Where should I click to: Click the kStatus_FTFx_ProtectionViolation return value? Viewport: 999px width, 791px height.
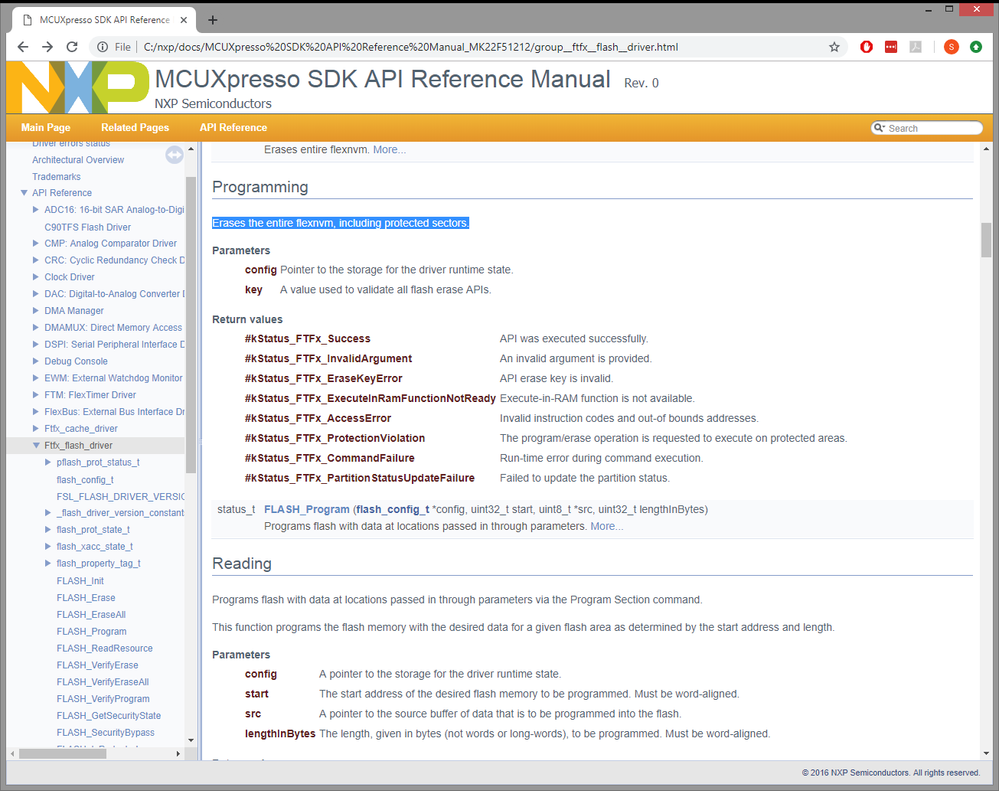pyautogui.click(x=334, y=438)
